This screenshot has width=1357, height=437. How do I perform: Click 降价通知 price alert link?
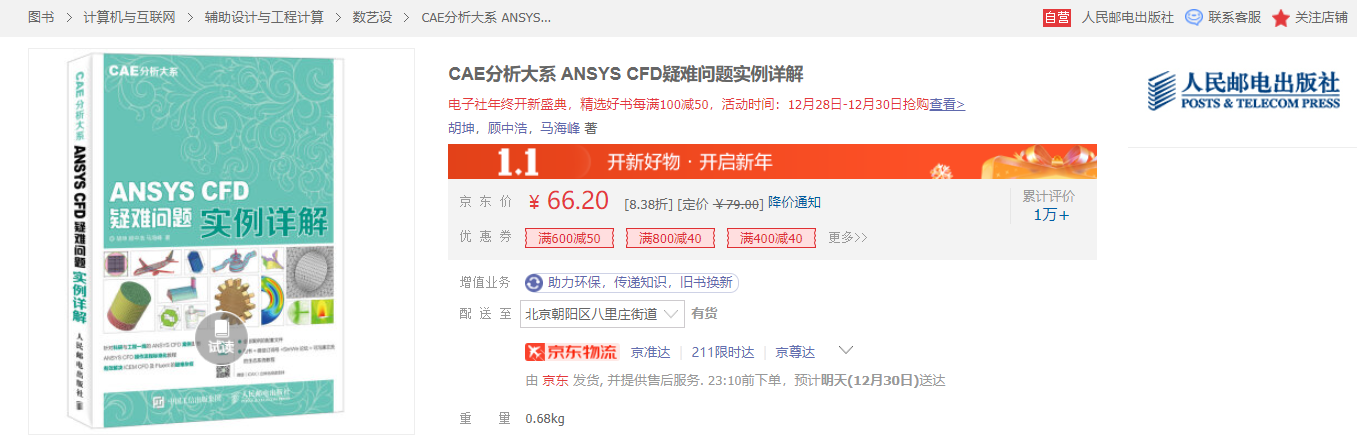[794, 202]
